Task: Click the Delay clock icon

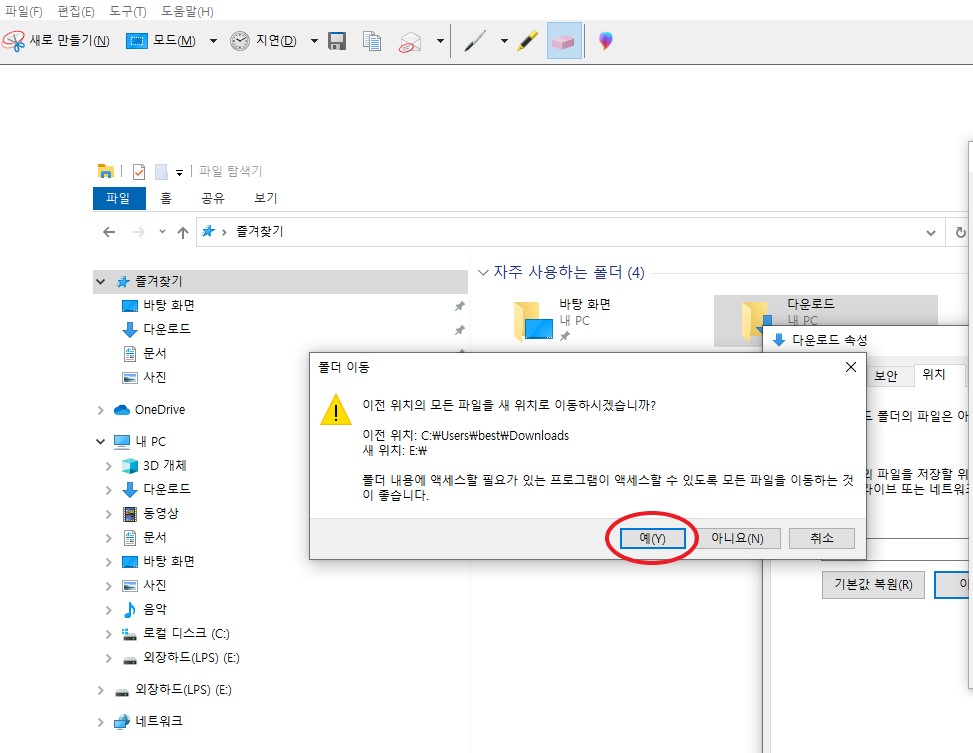Action: pyautogui.click(x=240, y=41)
